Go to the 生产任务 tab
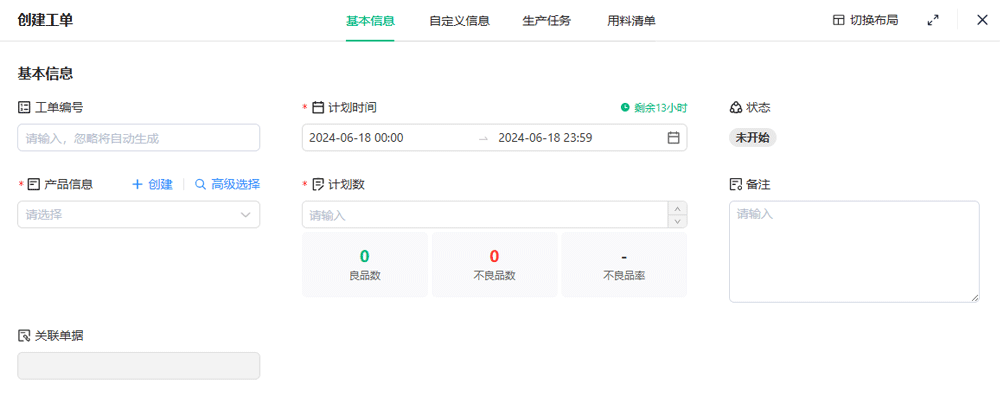This screenshot has height=400, width=1000. [547, 20]
